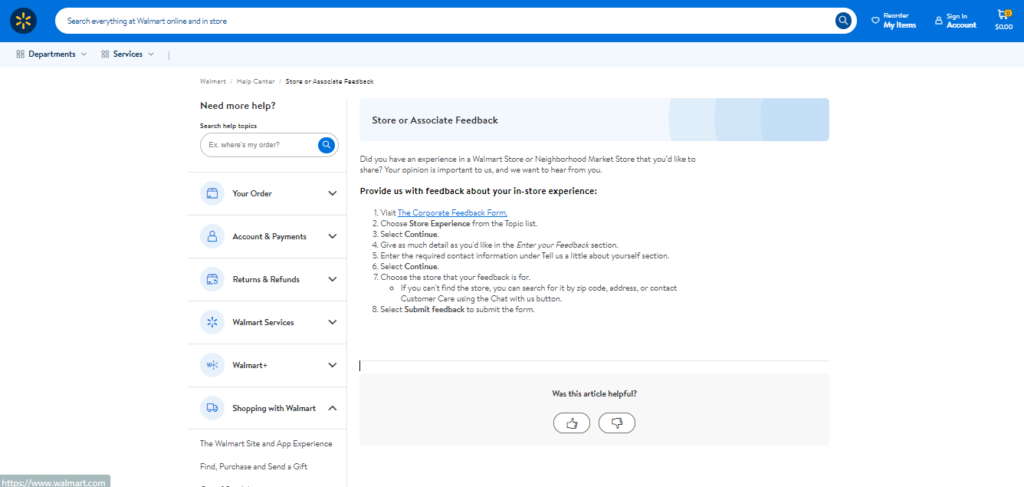Click the magnifier button in the top search bar
Viewport: 1024px width, 487px height.
(843, 21)
